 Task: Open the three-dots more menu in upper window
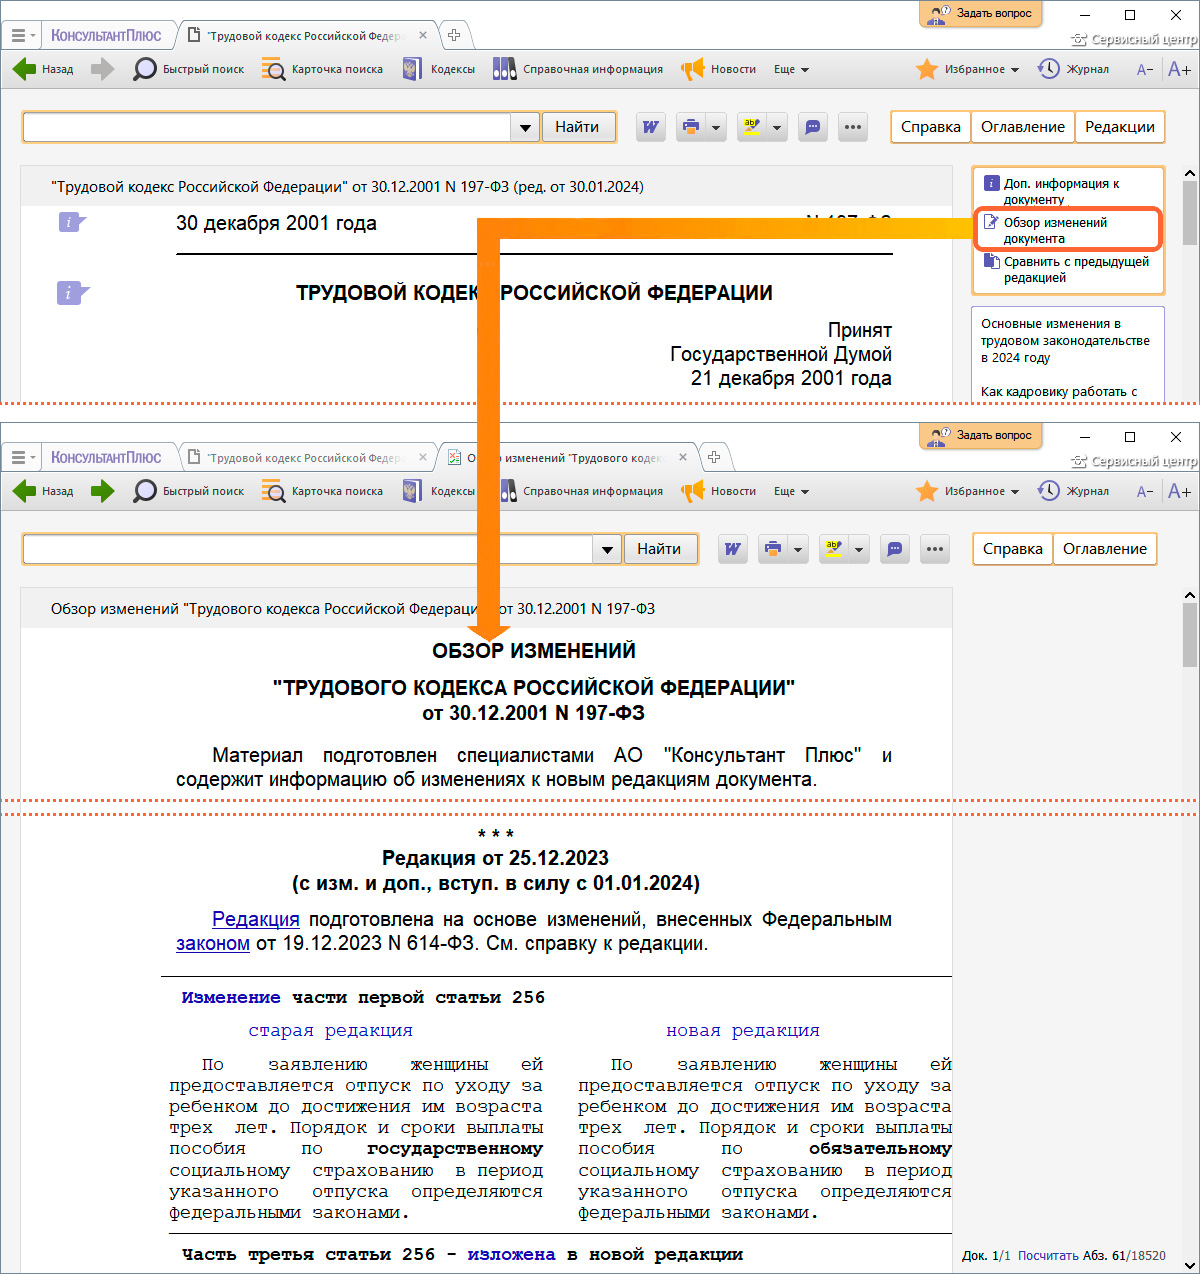click(x=852, y=127)
